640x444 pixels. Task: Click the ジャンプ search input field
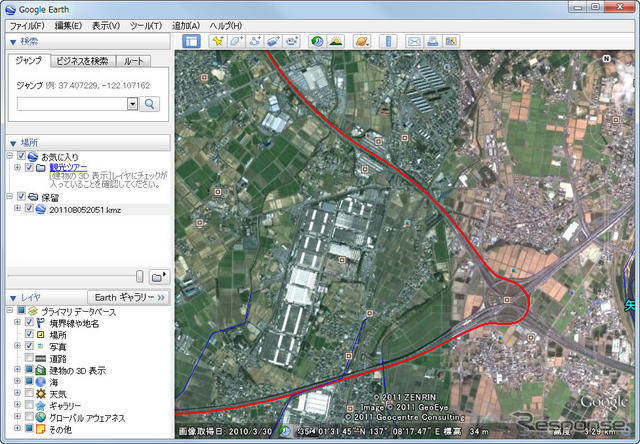(x=72, y=104)
